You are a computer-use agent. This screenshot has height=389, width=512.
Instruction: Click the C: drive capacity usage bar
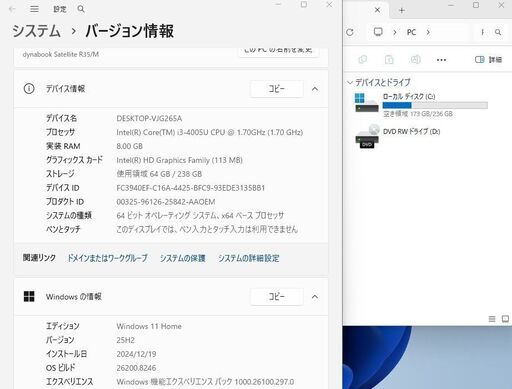pos(435,106)
